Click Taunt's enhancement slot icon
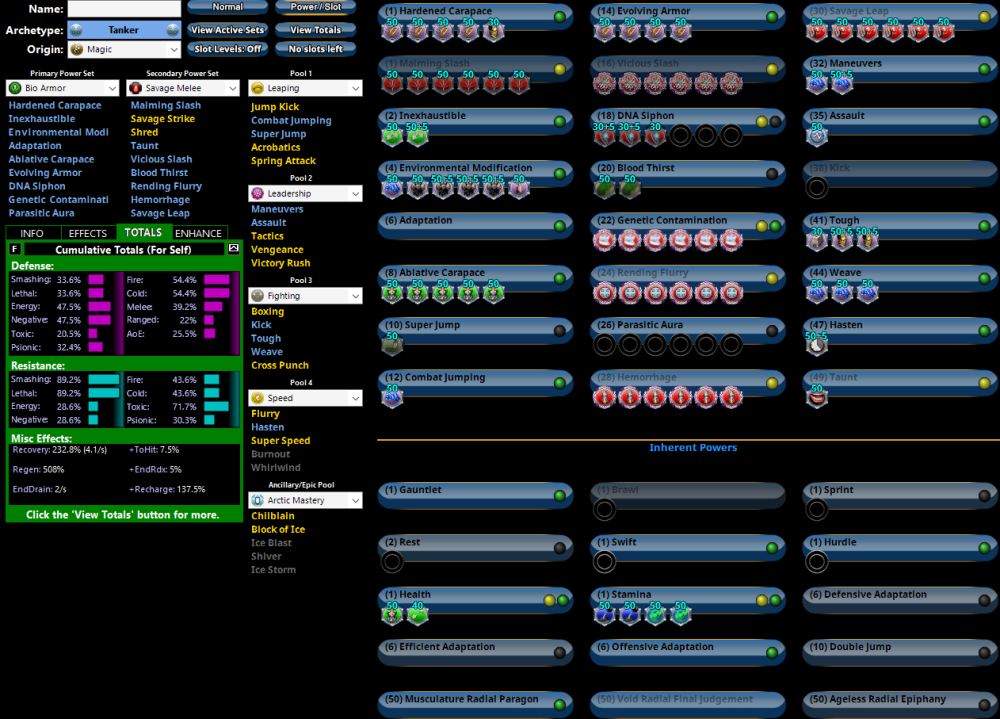Viewport: 1000px width, 719px height. [817, 397]
